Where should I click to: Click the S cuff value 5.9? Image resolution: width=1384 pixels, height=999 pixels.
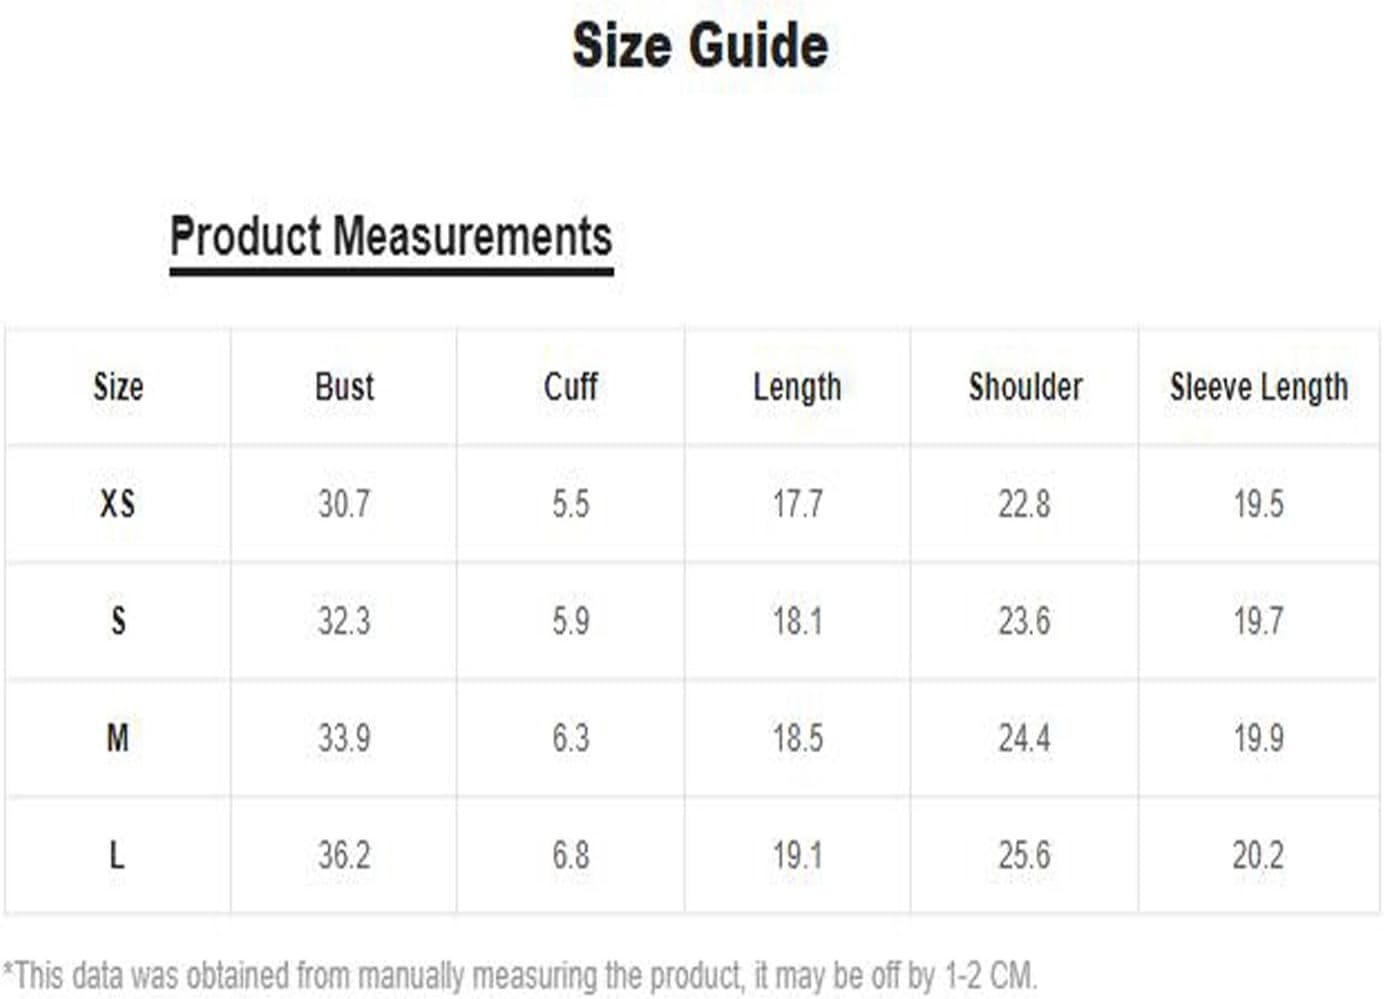571,621
